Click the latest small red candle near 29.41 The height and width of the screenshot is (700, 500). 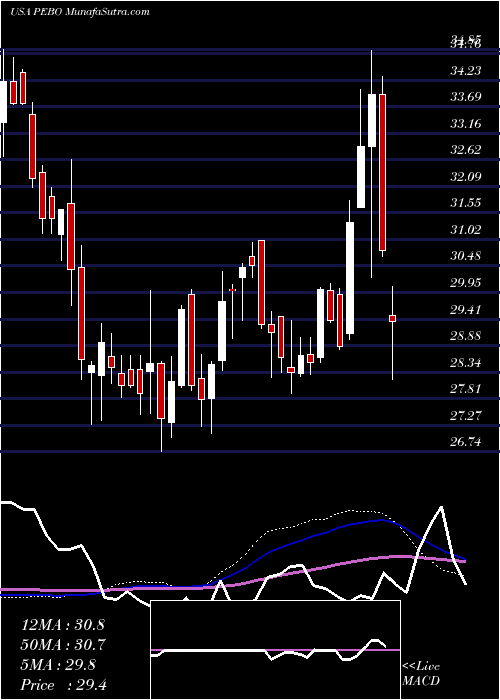pos(392,318)
